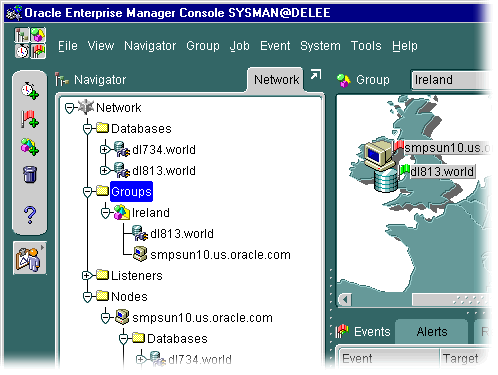Click the Listeners folder icon

[103, 275]
